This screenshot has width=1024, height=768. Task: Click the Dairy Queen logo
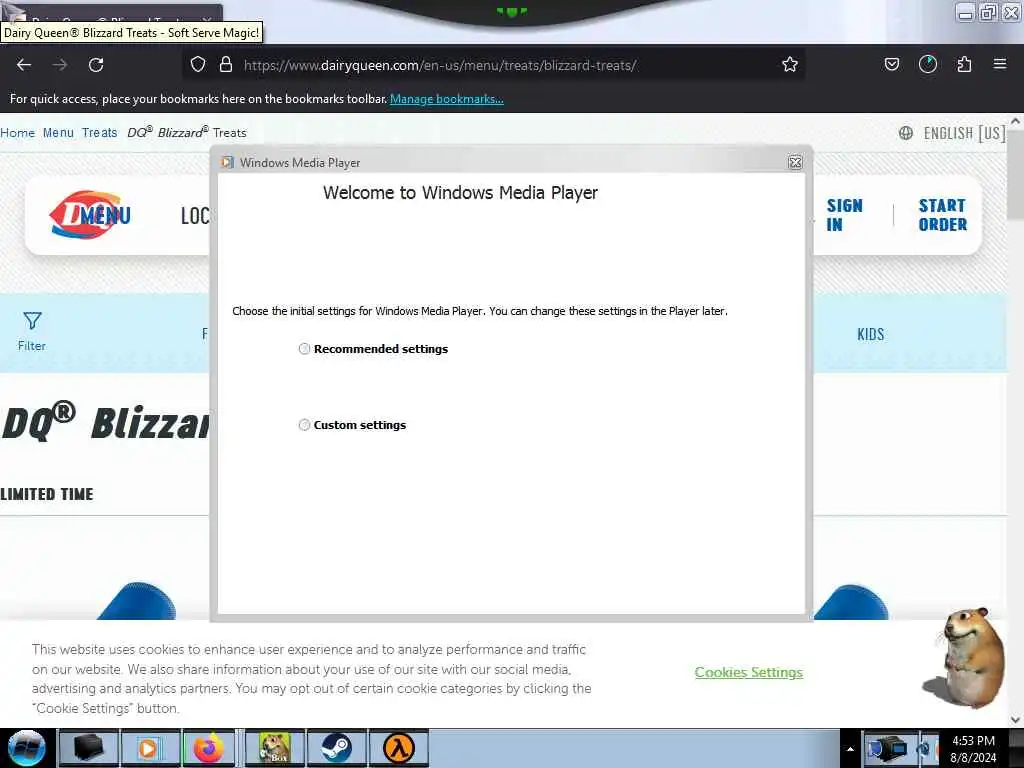pyautogui.click(x=85, y=214)
